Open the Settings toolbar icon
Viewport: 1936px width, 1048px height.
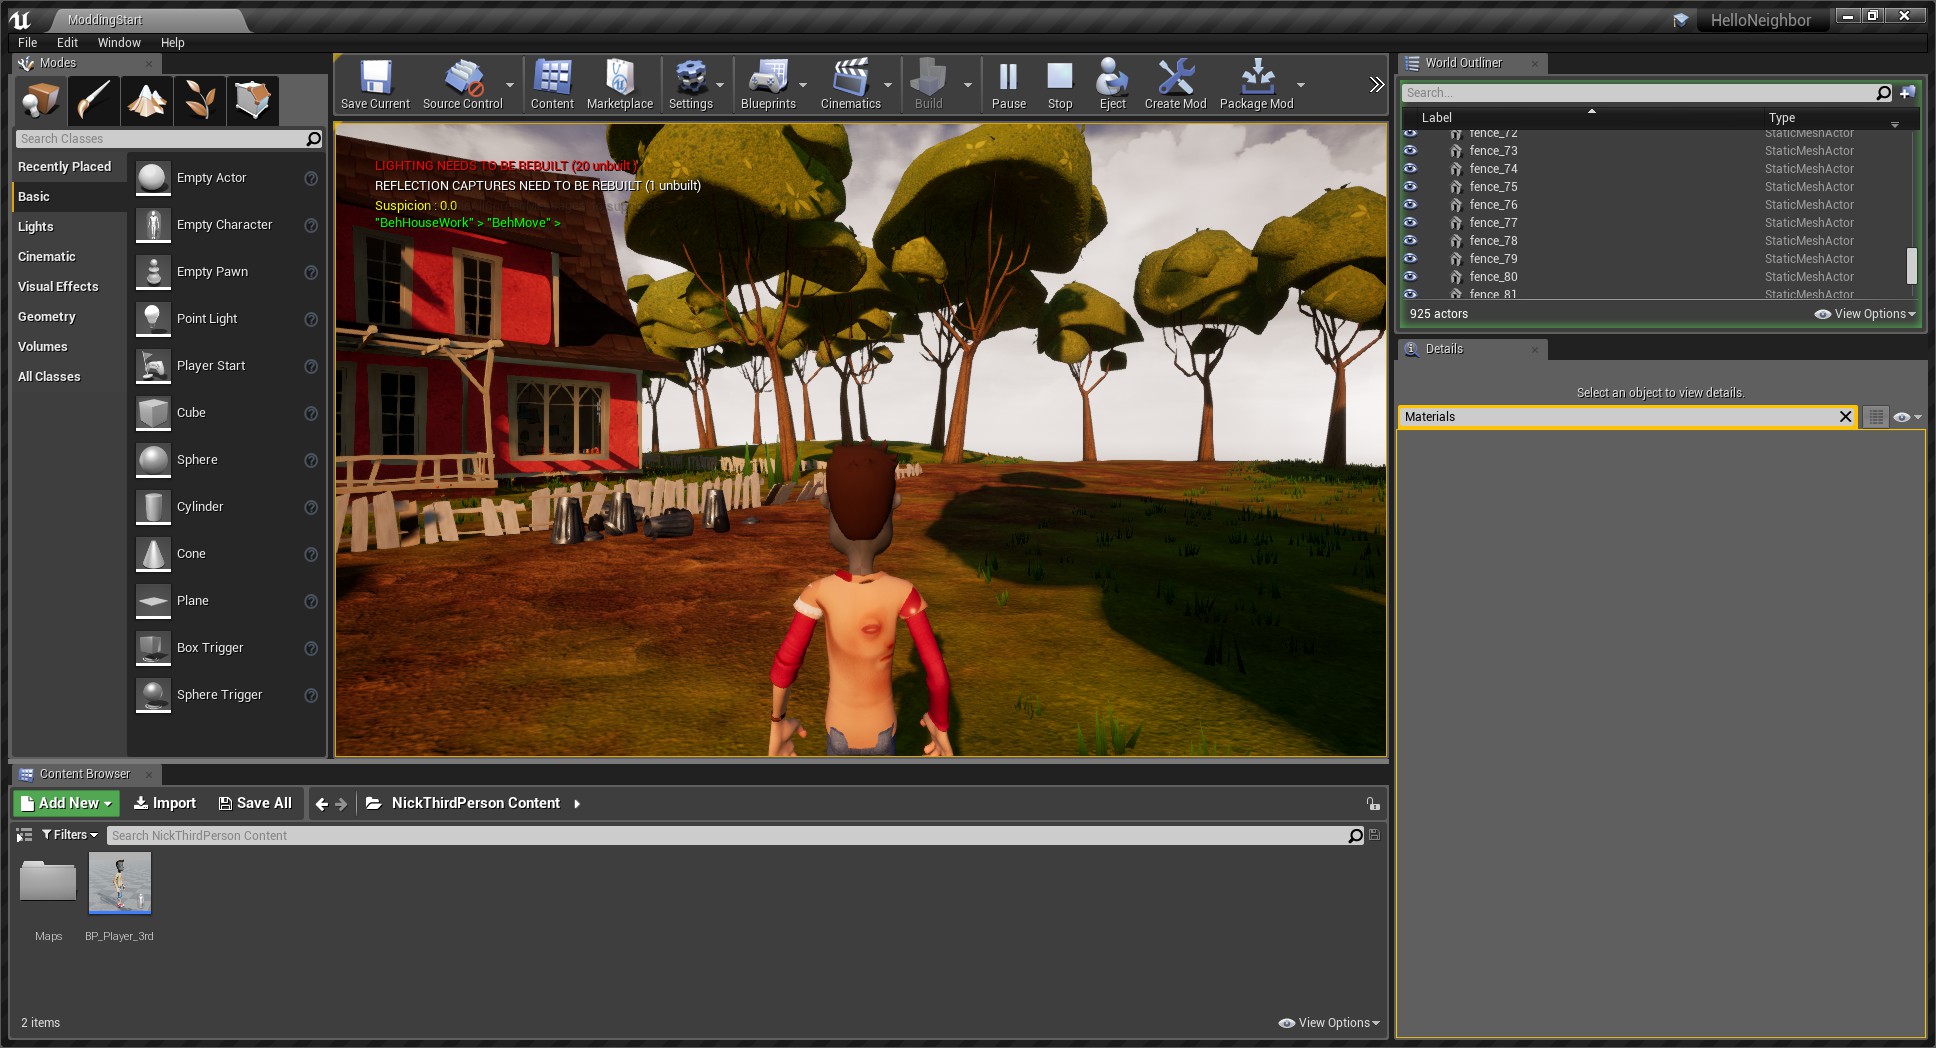click(x=690, y=84)
